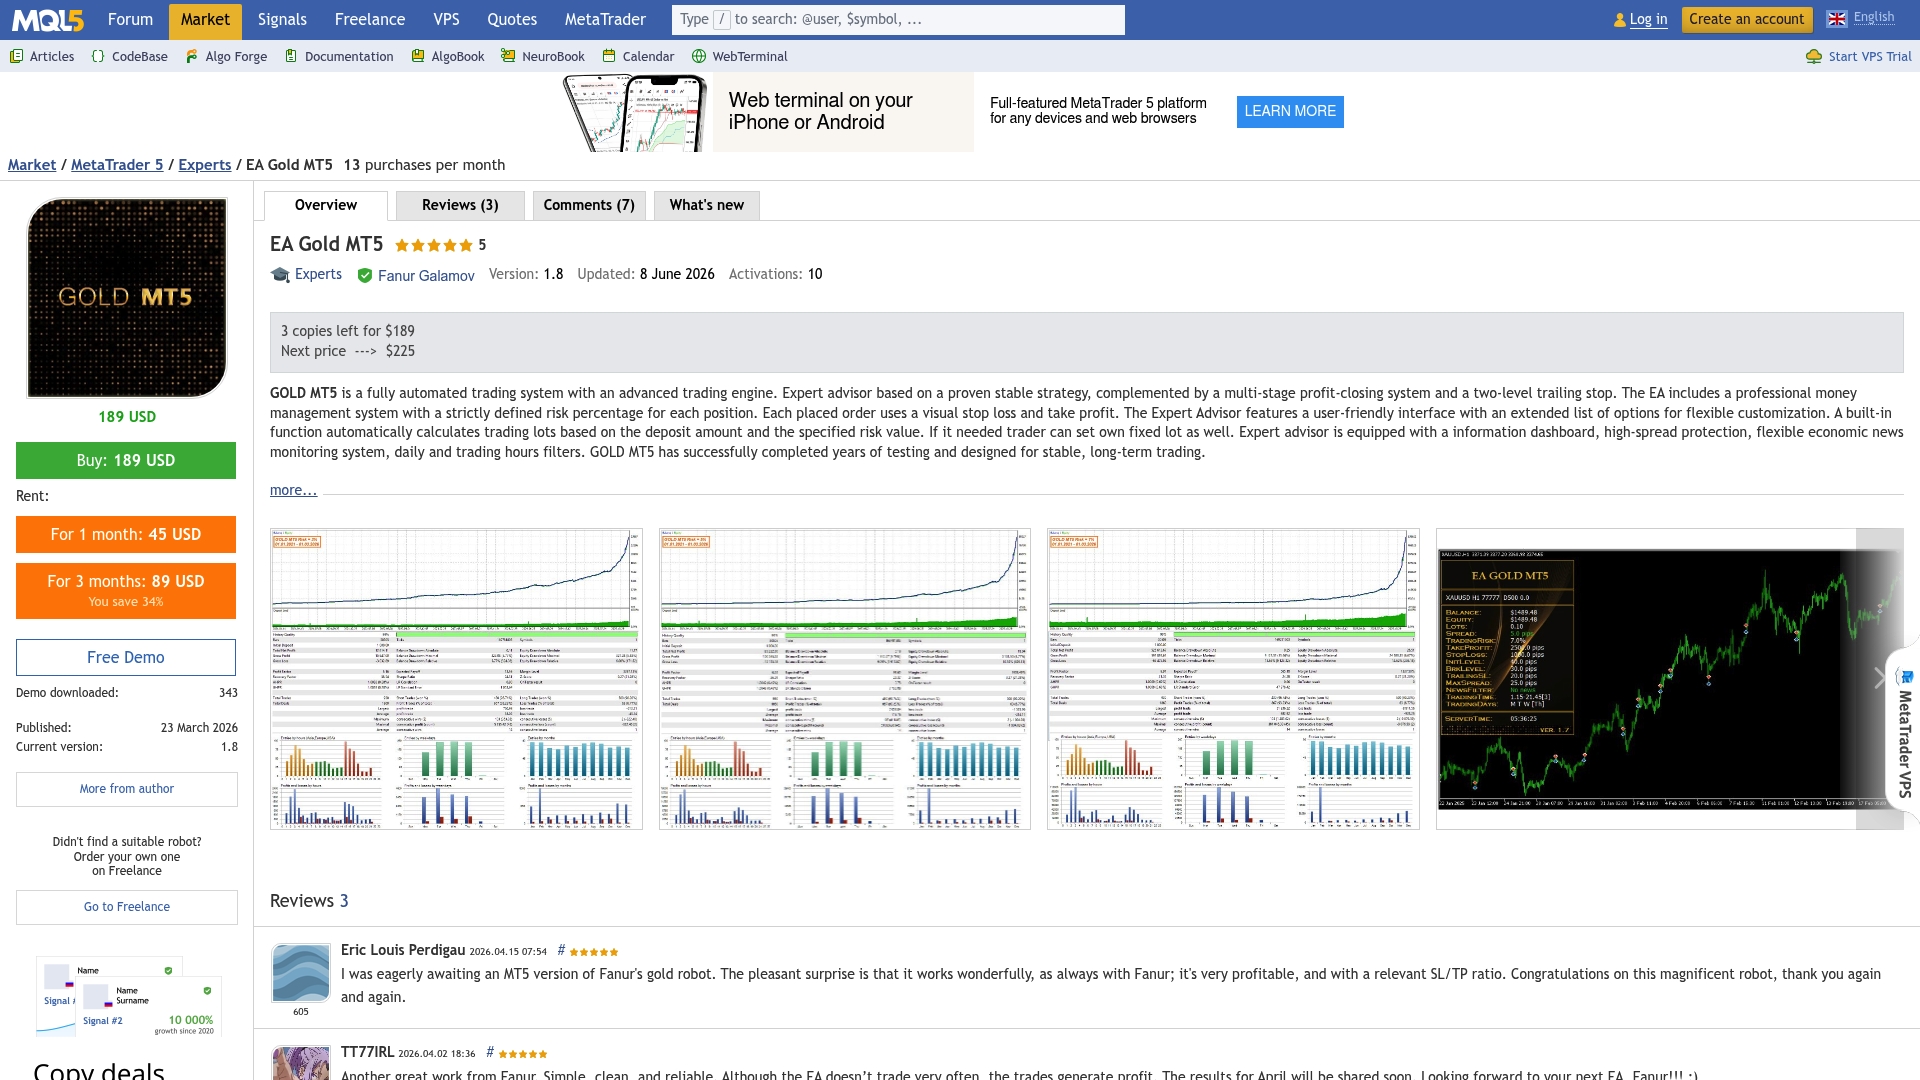
Task: Click the Reviews 3 section count link
Action: (x=344, y=901)
